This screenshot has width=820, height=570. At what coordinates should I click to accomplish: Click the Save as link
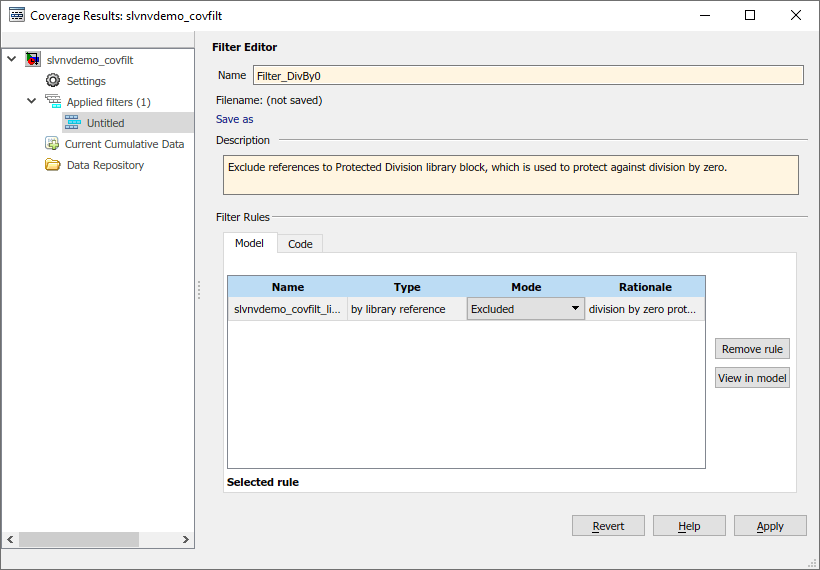(234, 119)
